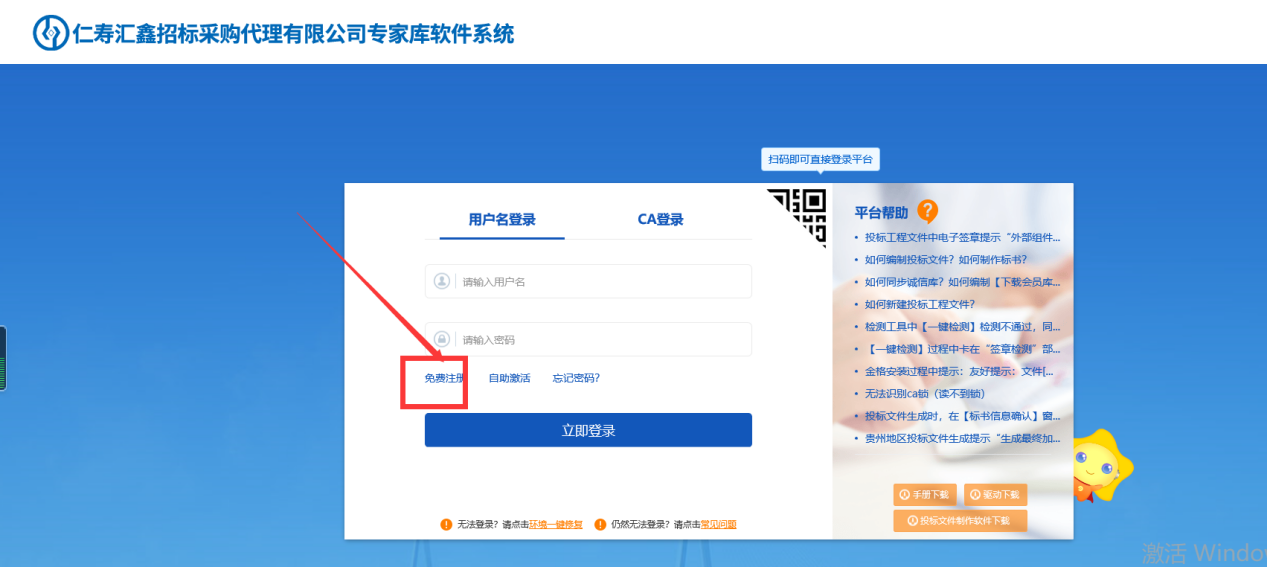This screenshot has width=1267, height=567.
Task: Click the company logo icon in header
Action: coord(50,33)
